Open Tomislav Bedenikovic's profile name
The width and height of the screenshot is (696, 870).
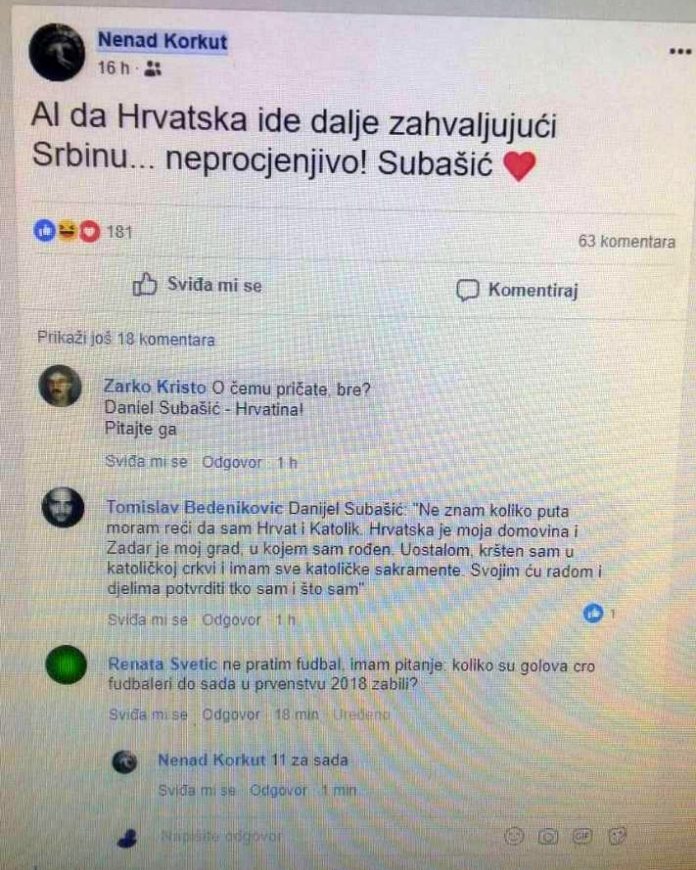click(x=194, y=507)
